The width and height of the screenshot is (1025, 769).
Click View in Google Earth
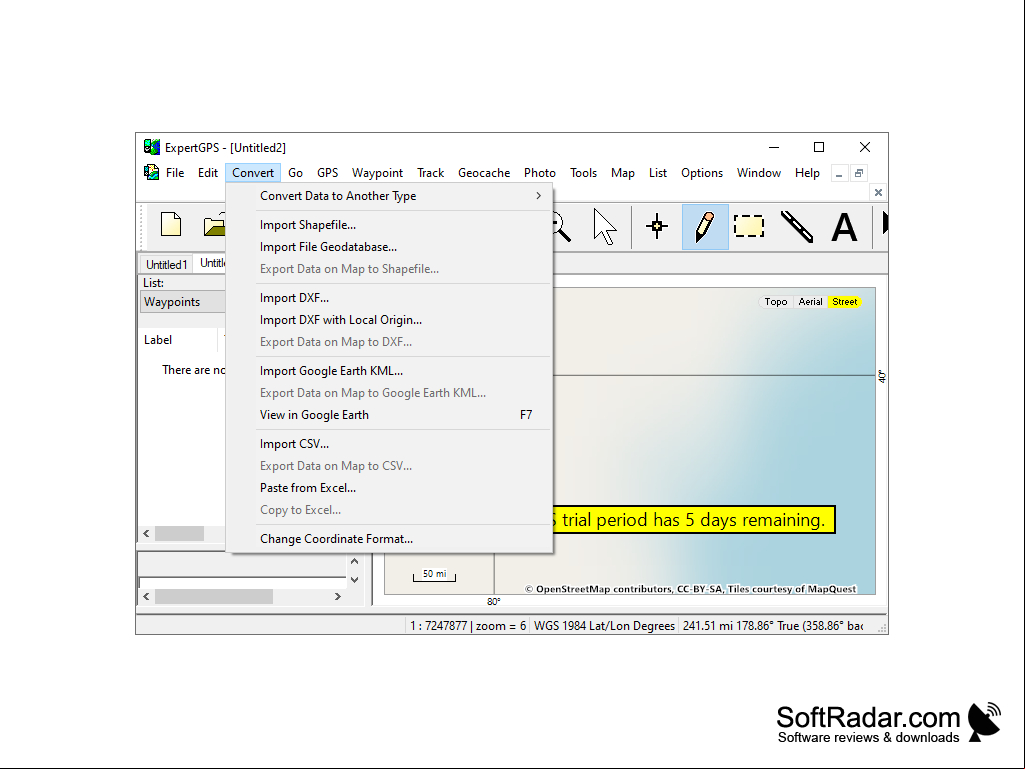[x=390, y=415]
